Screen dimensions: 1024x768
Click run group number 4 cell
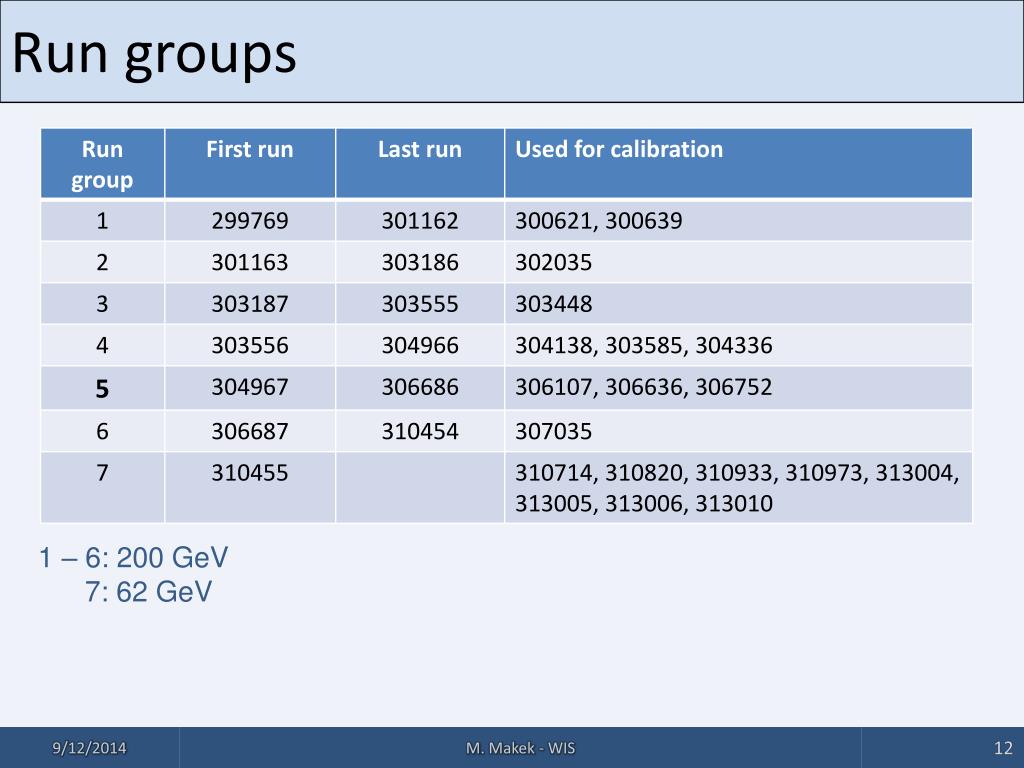[103, 345]
